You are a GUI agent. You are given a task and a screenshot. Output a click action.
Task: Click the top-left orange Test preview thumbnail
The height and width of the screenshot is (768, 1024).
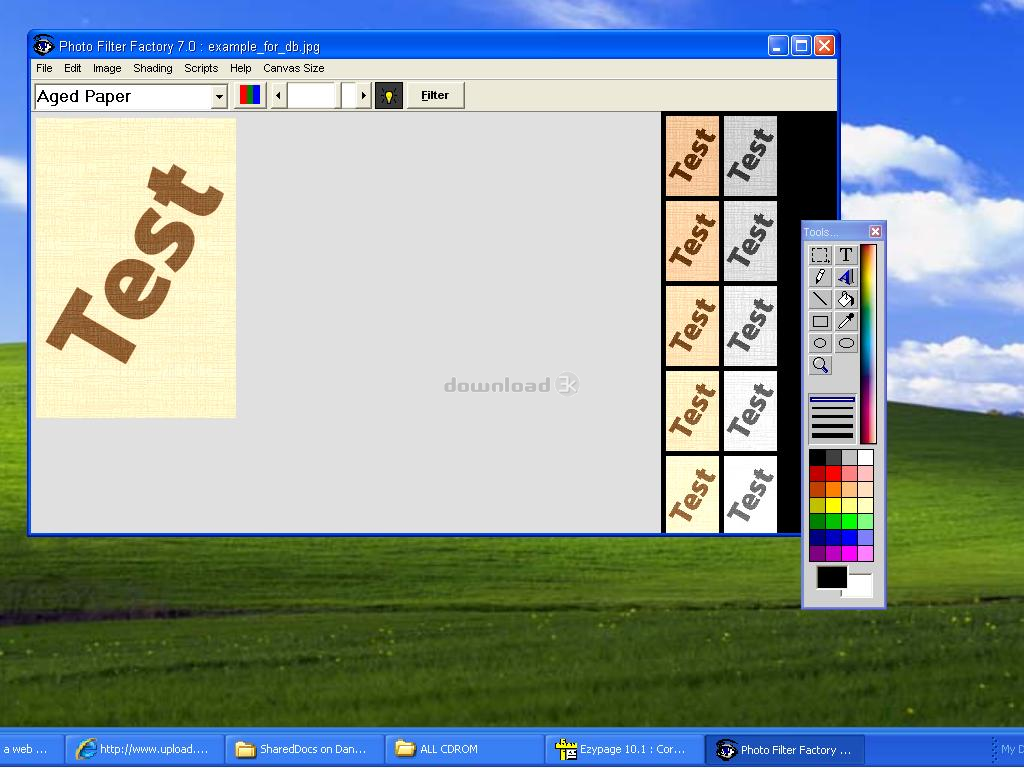point(692,156)
